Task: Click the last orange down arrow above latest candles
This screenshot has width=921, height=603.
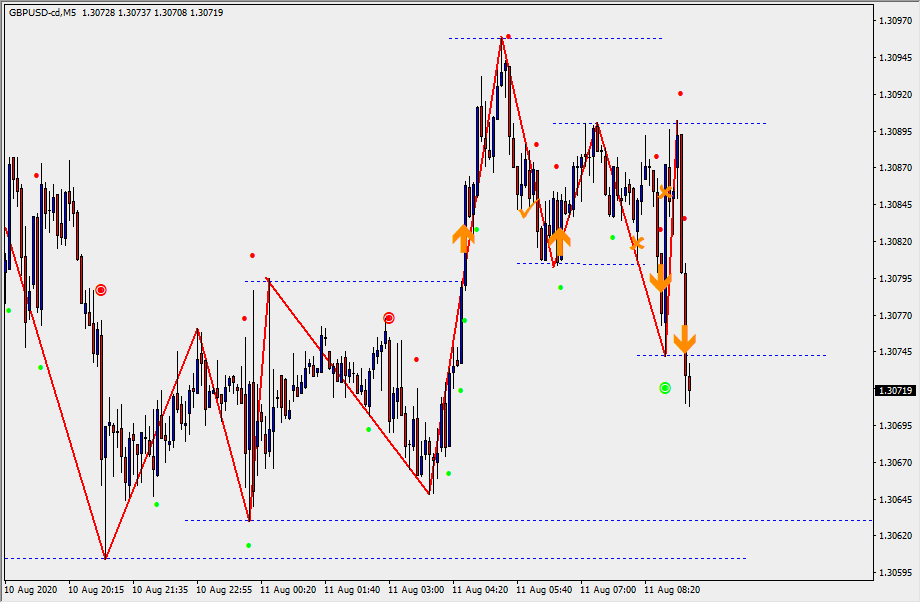Action: pyautogui.click(x=684, y=340)
